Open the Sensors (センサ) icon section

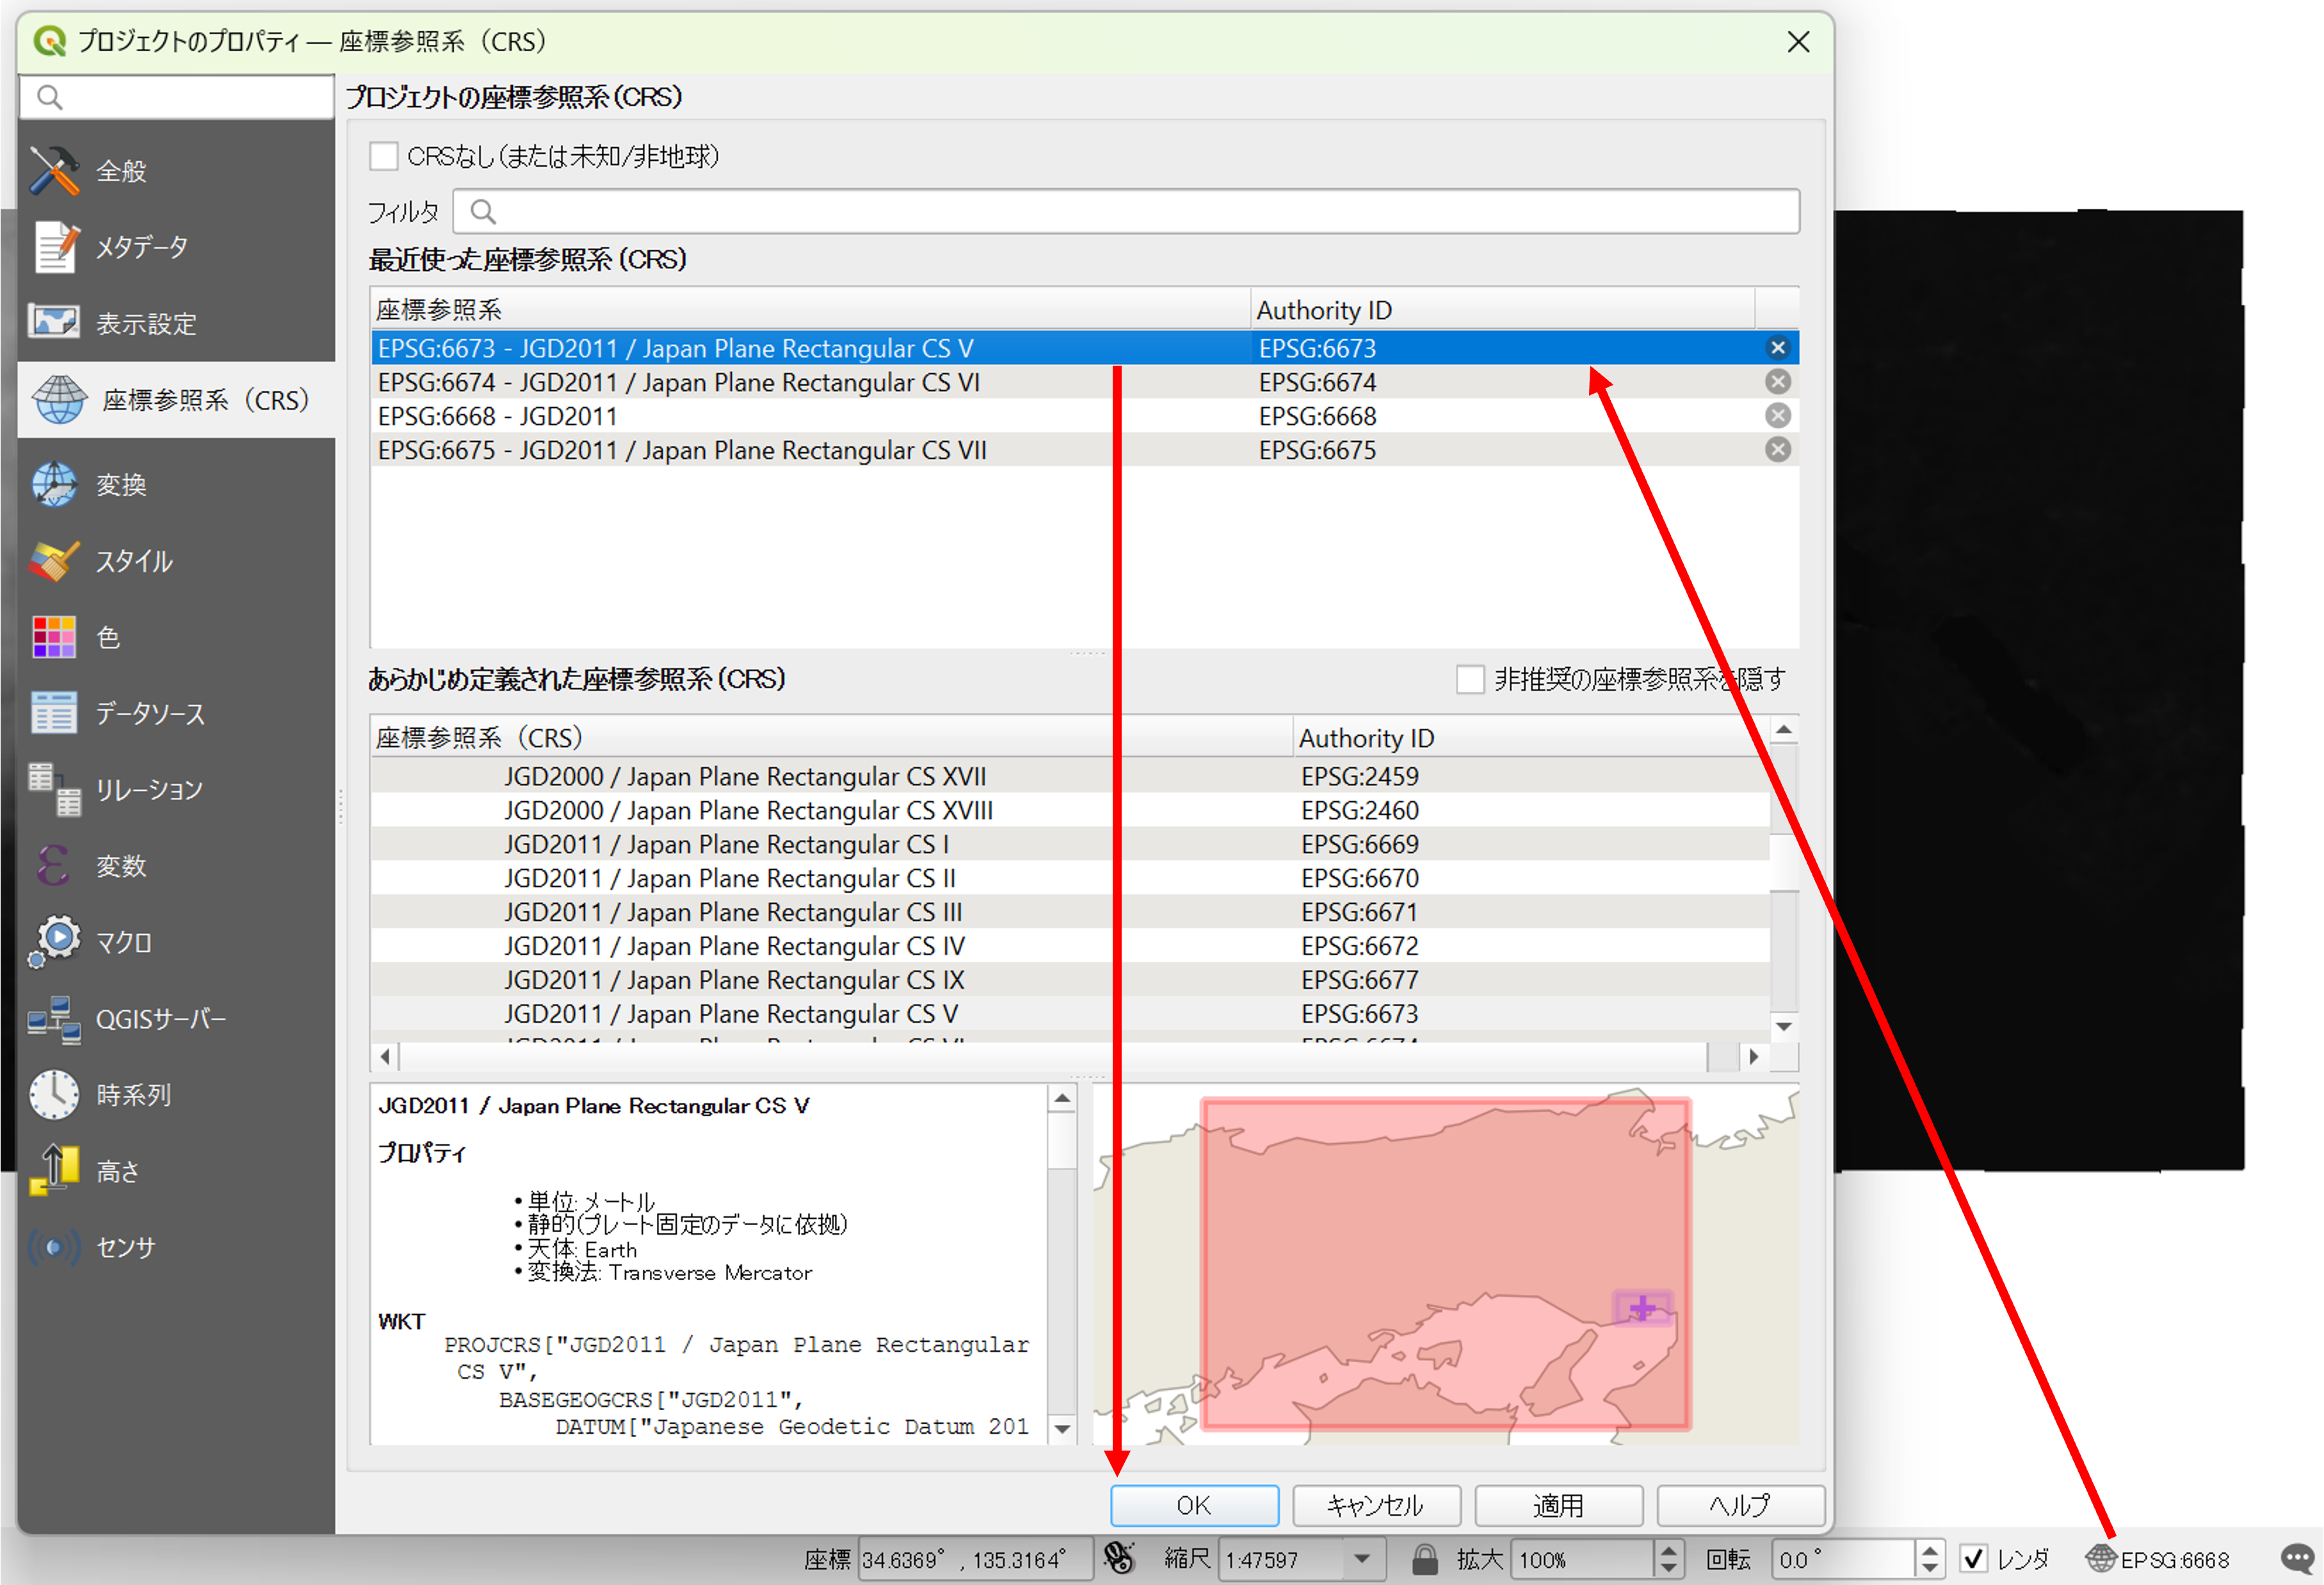tap(55, 1247)
